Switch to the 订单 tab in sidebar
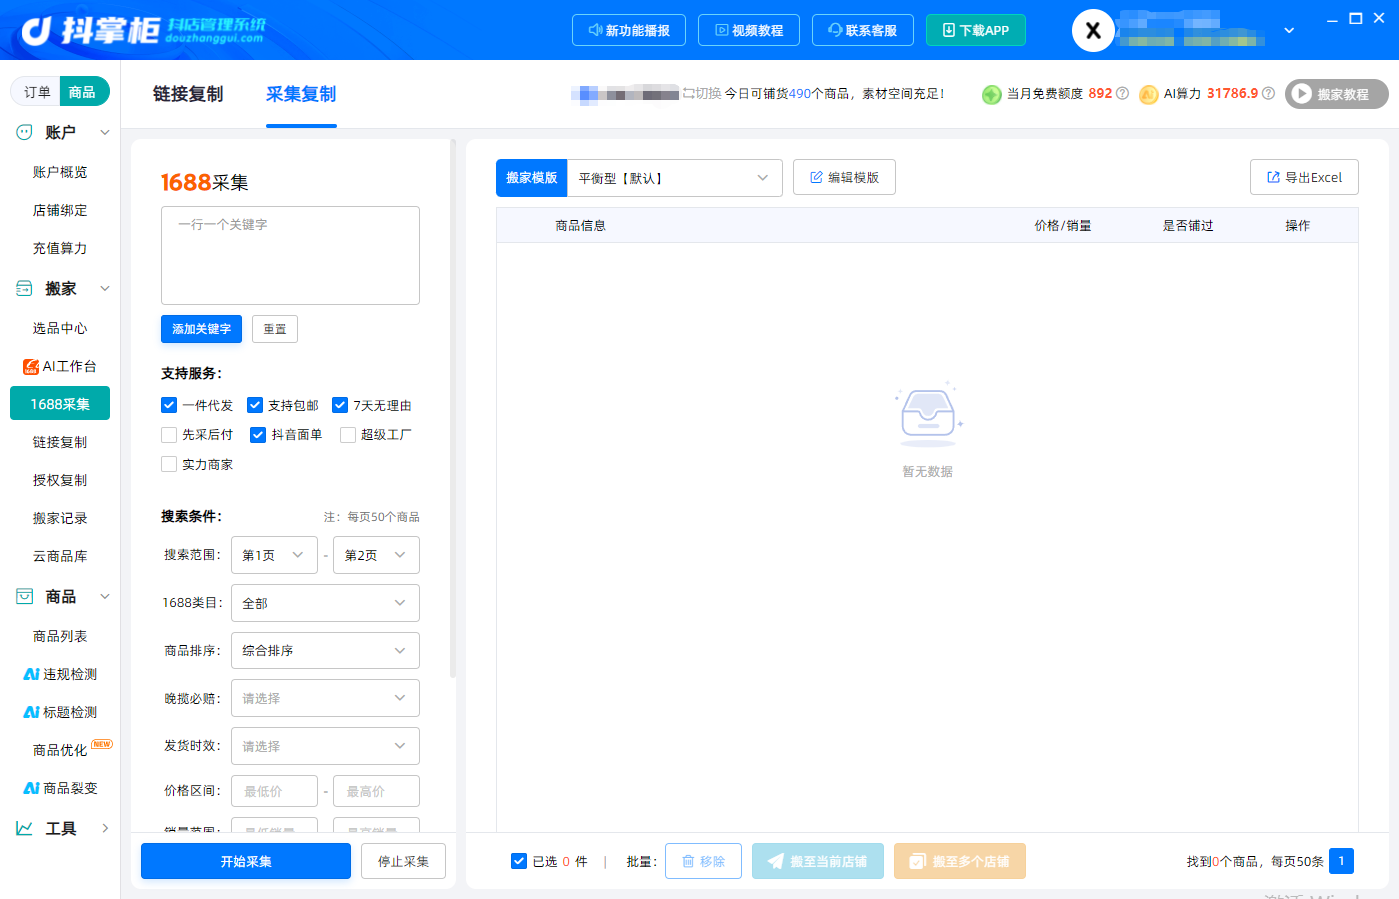 [x=37, y=92]
